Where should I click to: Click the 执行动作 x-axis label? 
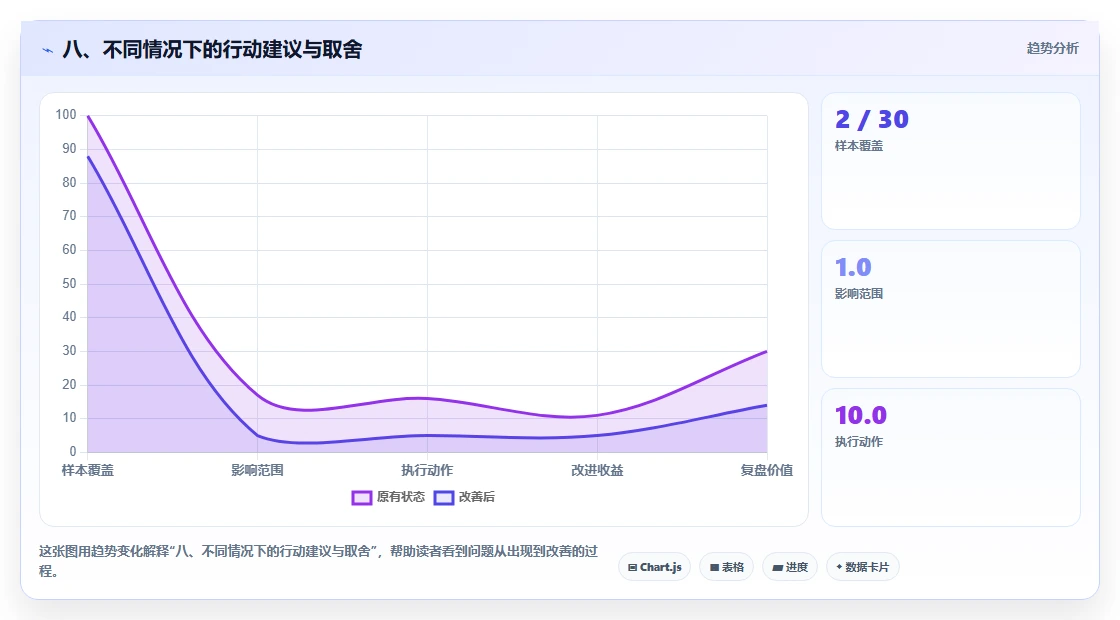point(427,470)
